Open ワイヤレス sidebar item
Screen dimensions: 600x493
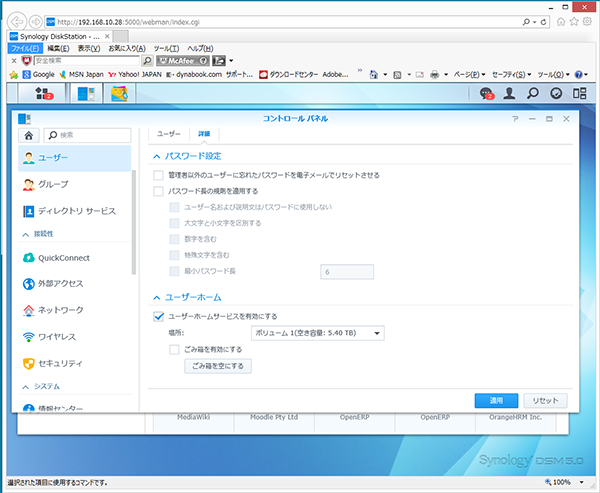75,337
